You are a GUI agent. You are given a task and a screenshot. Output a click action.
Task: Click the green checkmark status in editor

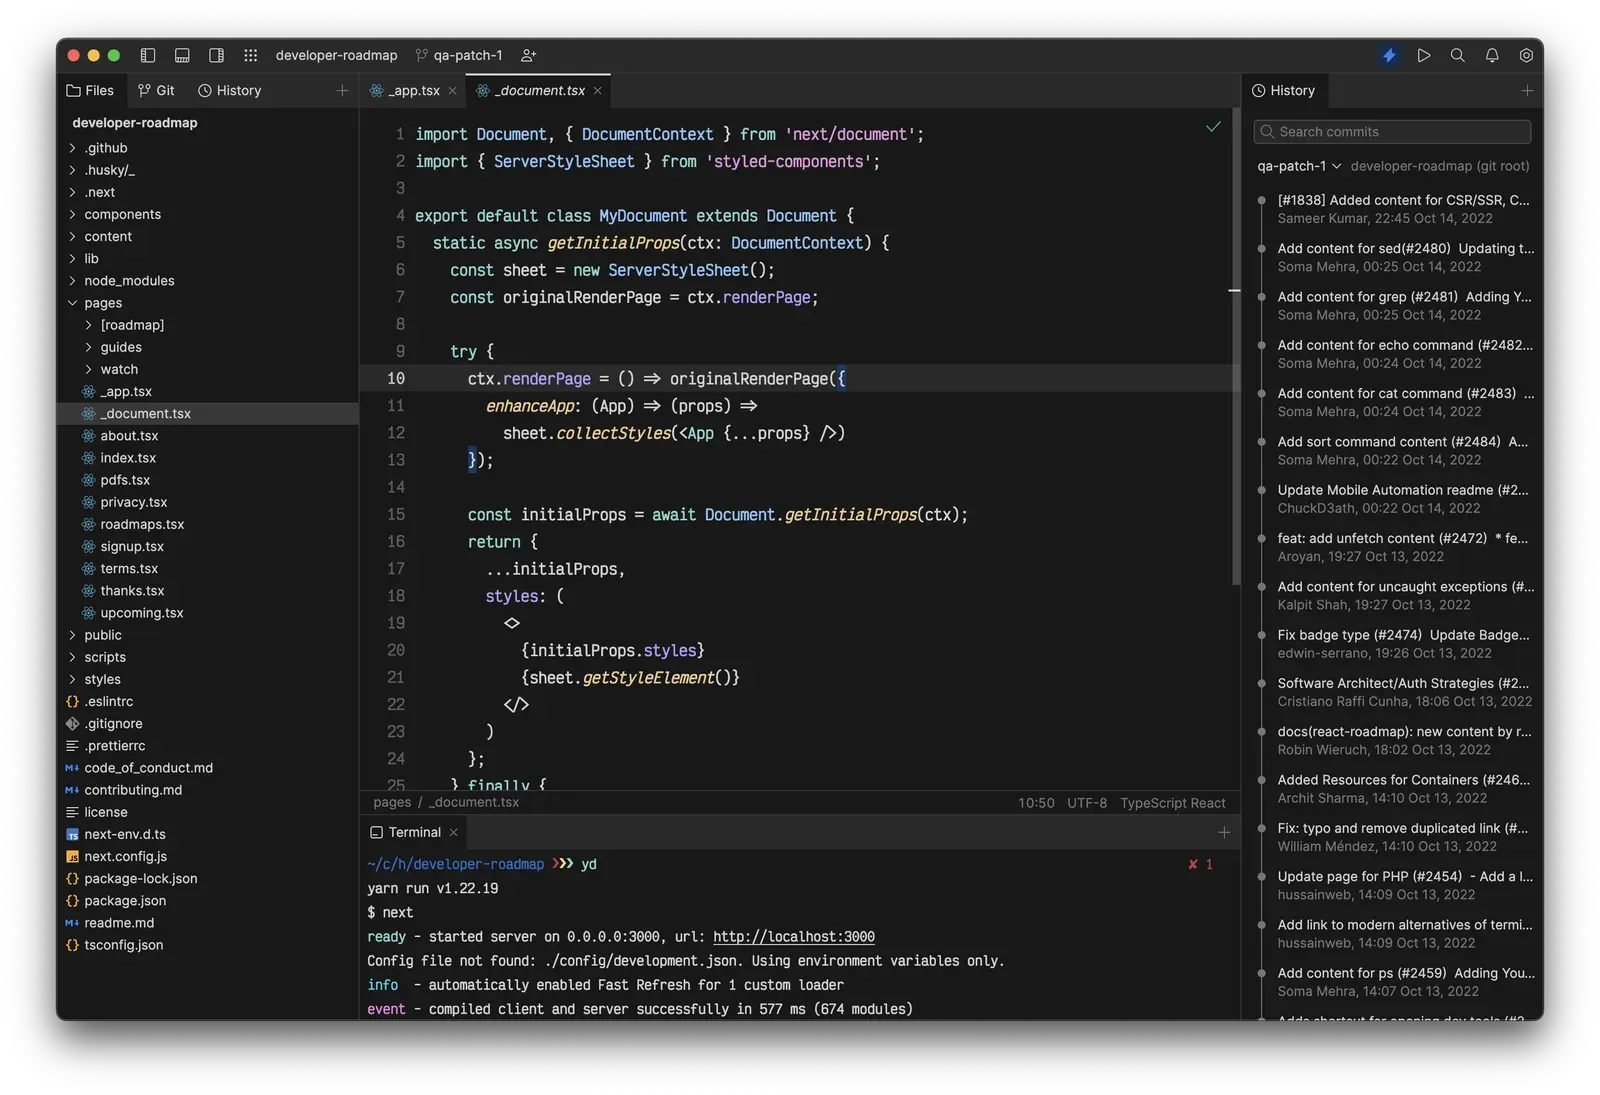1213,127
